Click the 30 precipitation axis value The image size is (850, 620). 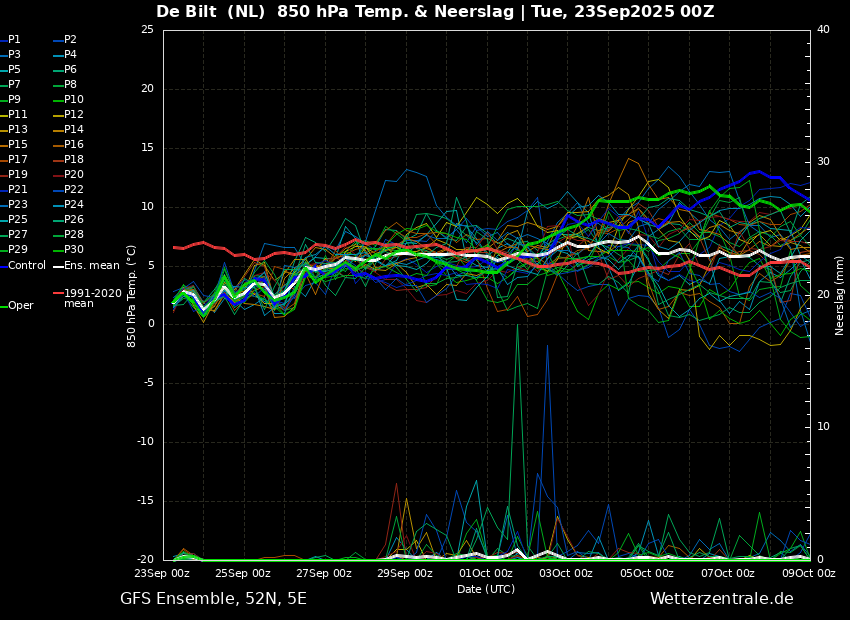tap(823, 162)
